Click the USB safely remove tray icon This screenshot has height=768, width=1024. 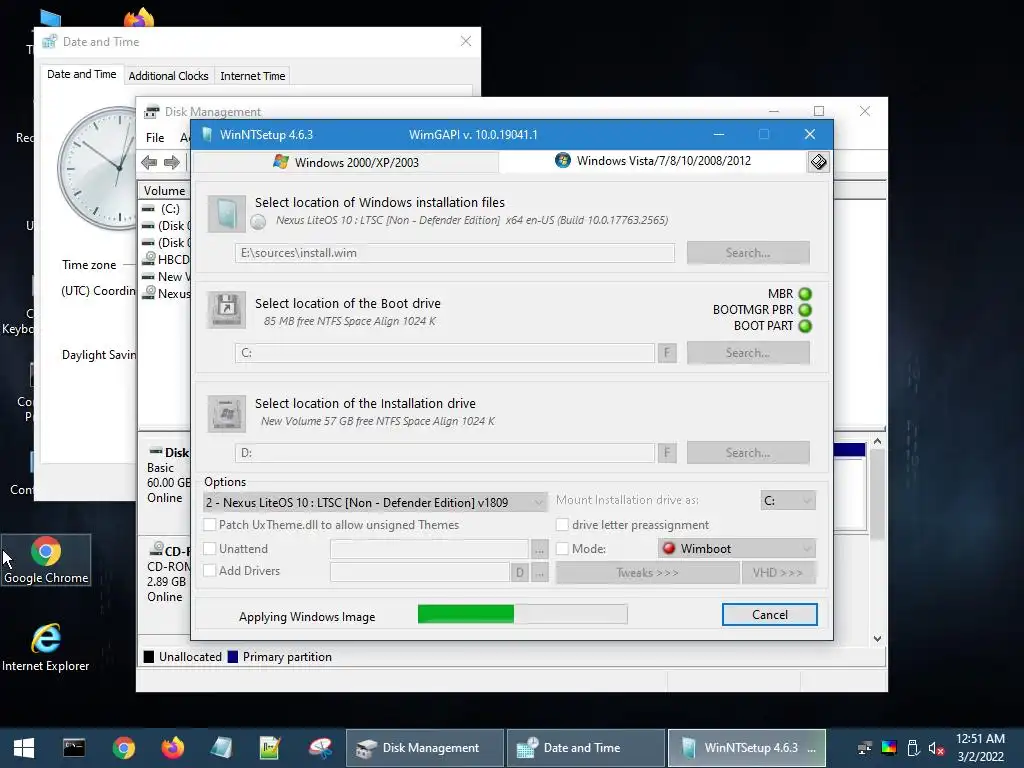point(913,748)
